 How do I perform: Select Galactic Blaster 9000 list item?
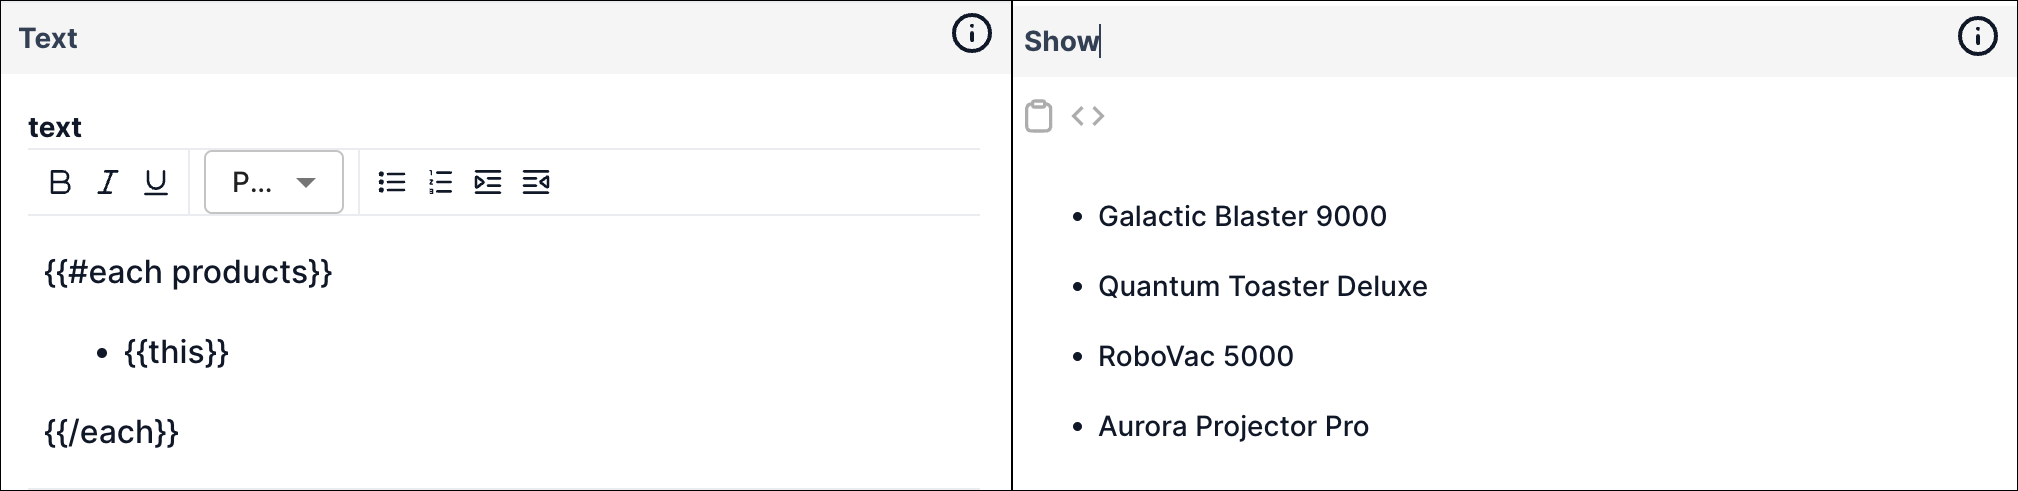point(1242,216)
